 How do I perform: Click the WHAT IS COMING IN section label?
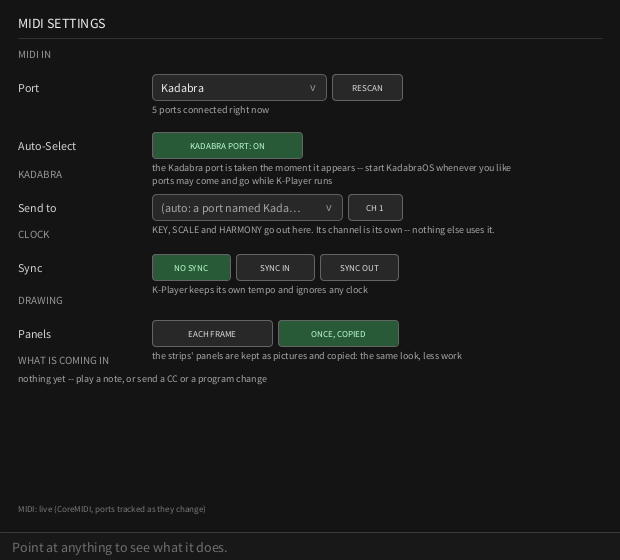coord(63,360)
